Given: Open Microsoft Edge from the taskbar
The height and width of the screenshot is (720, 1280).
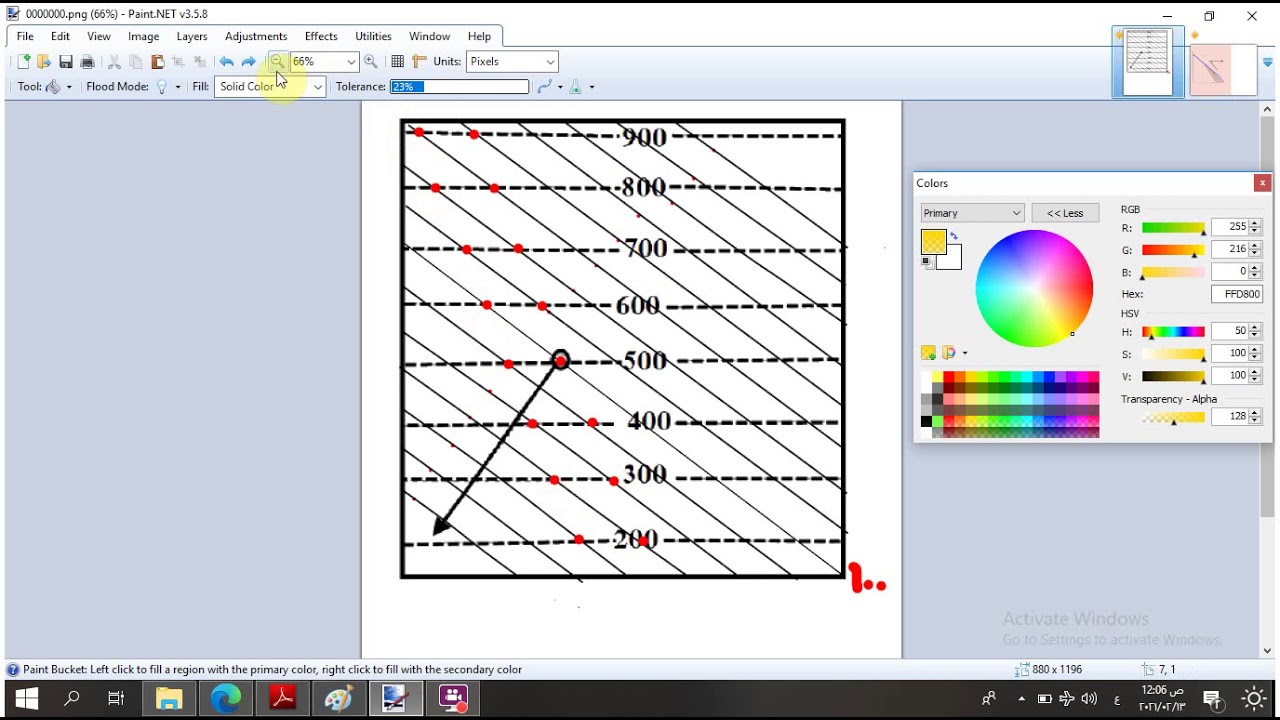Looking at the screenshot, I should point(226,698).
